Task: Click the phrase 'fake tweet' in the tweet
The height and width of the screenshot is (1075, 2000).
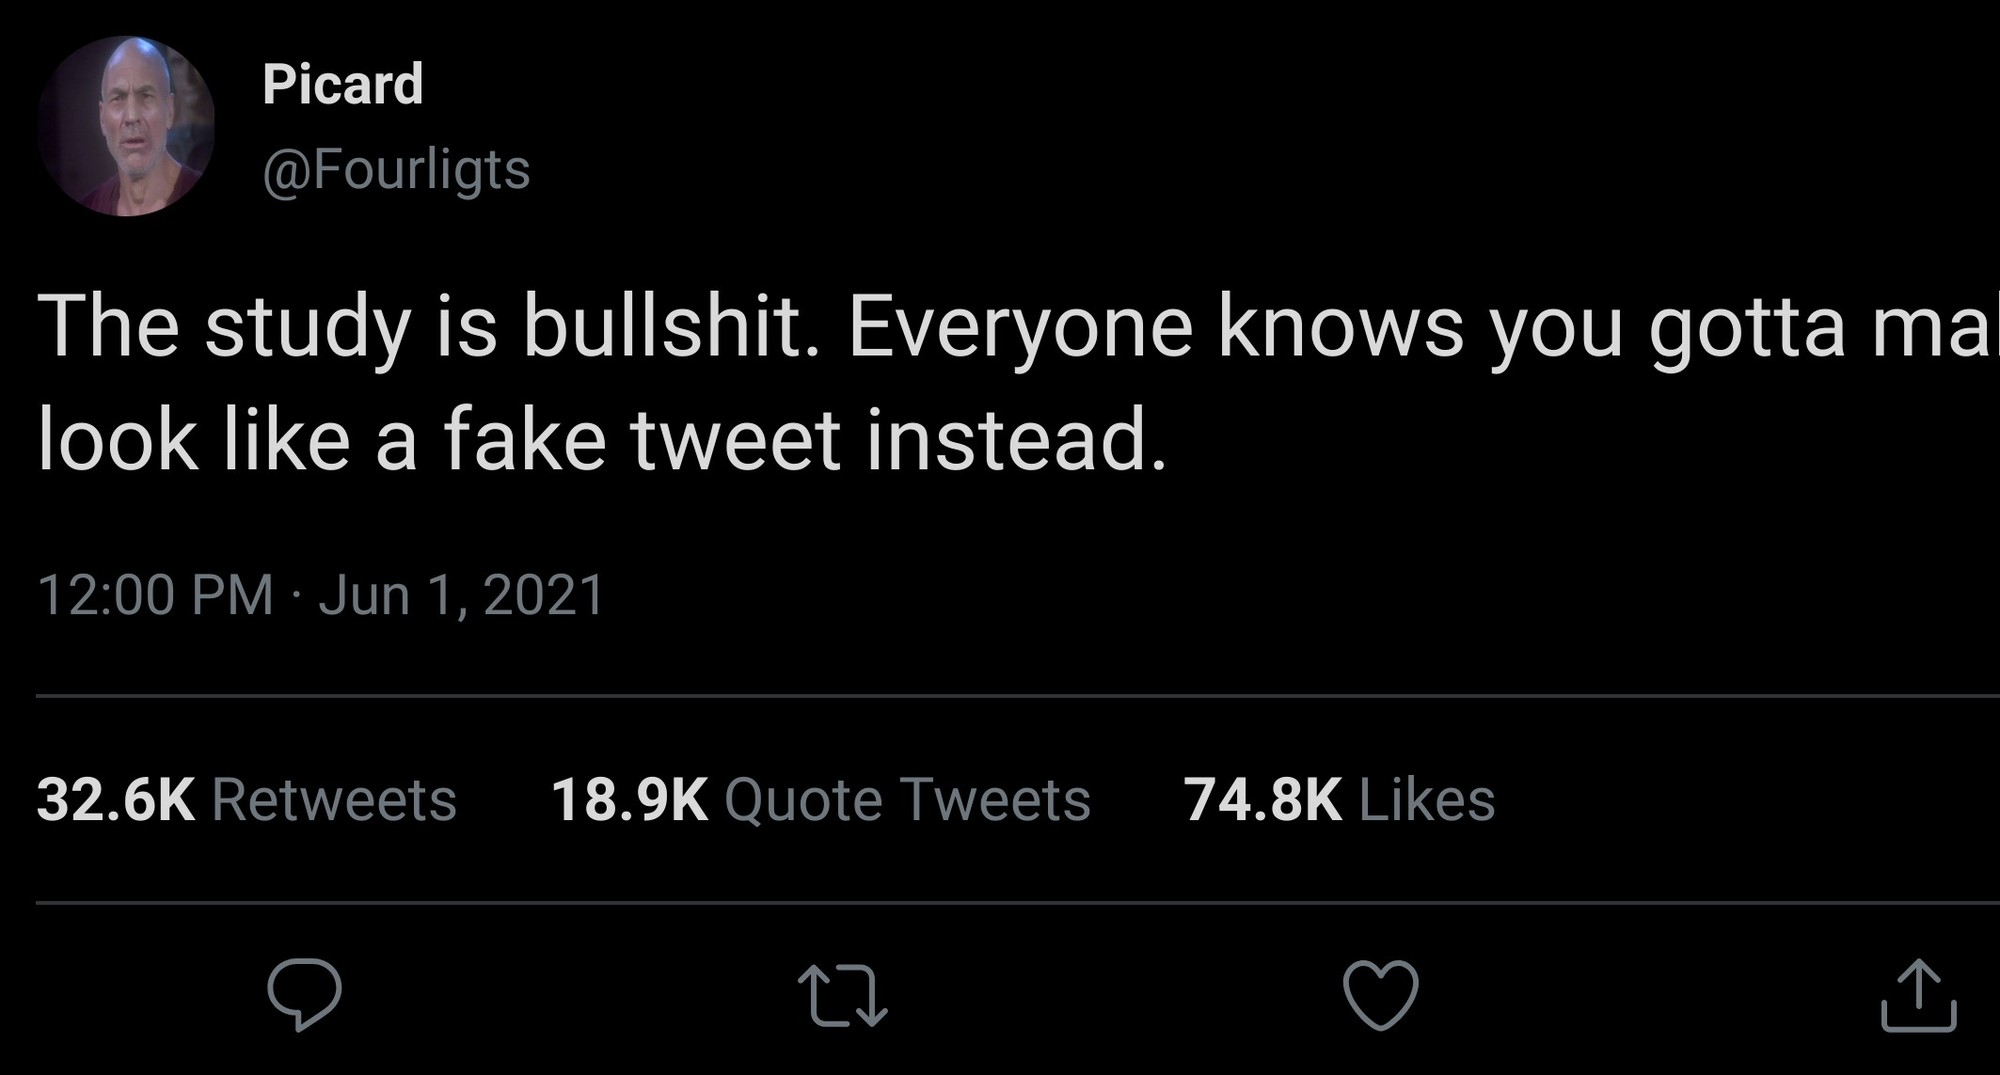Action: [640, 440]
